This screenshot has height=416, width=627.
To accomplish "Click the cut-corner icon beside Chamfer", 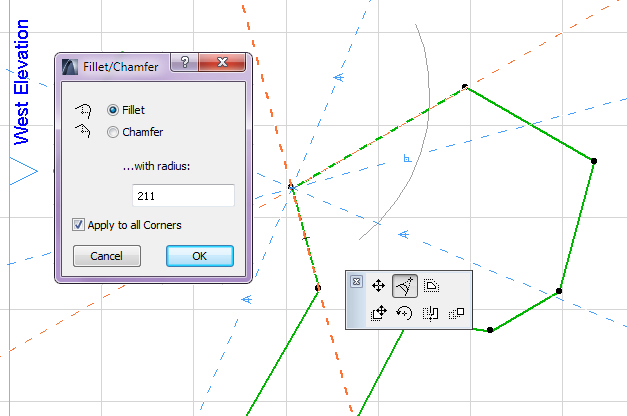I will [x=83, y=131].
